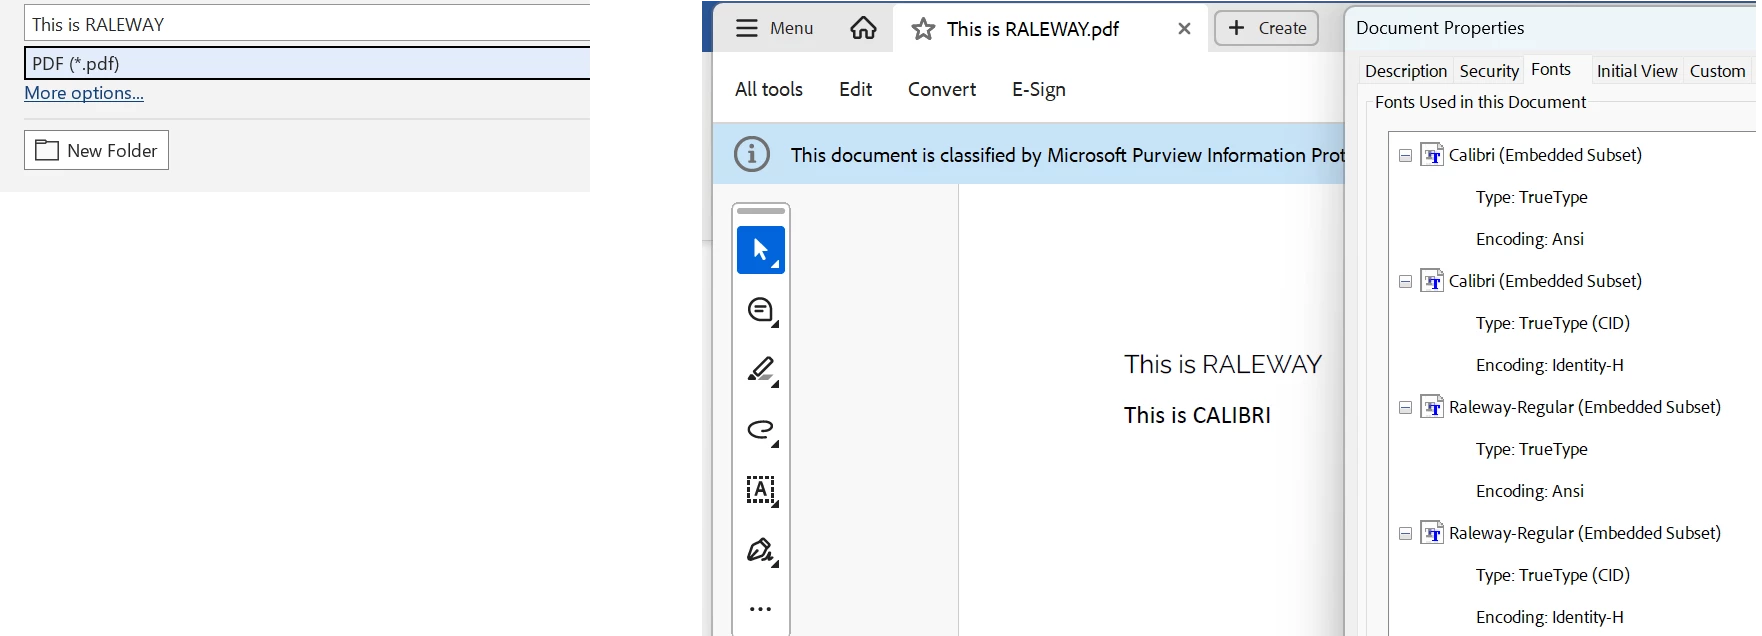Close the This is RALEWAY.pdf tab

pyautogui.click(x=1184, y=29)
